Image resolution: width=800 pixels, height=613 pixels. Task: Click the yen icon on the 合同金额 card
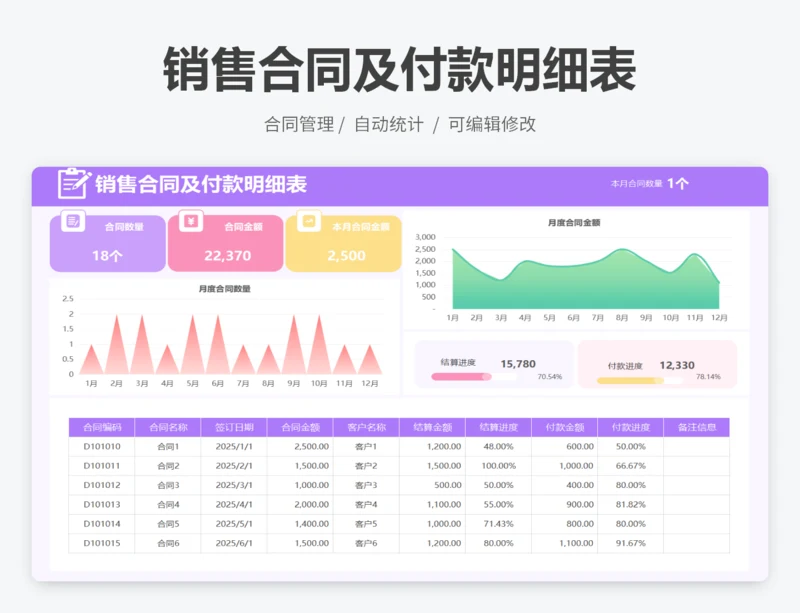point(191,221)
